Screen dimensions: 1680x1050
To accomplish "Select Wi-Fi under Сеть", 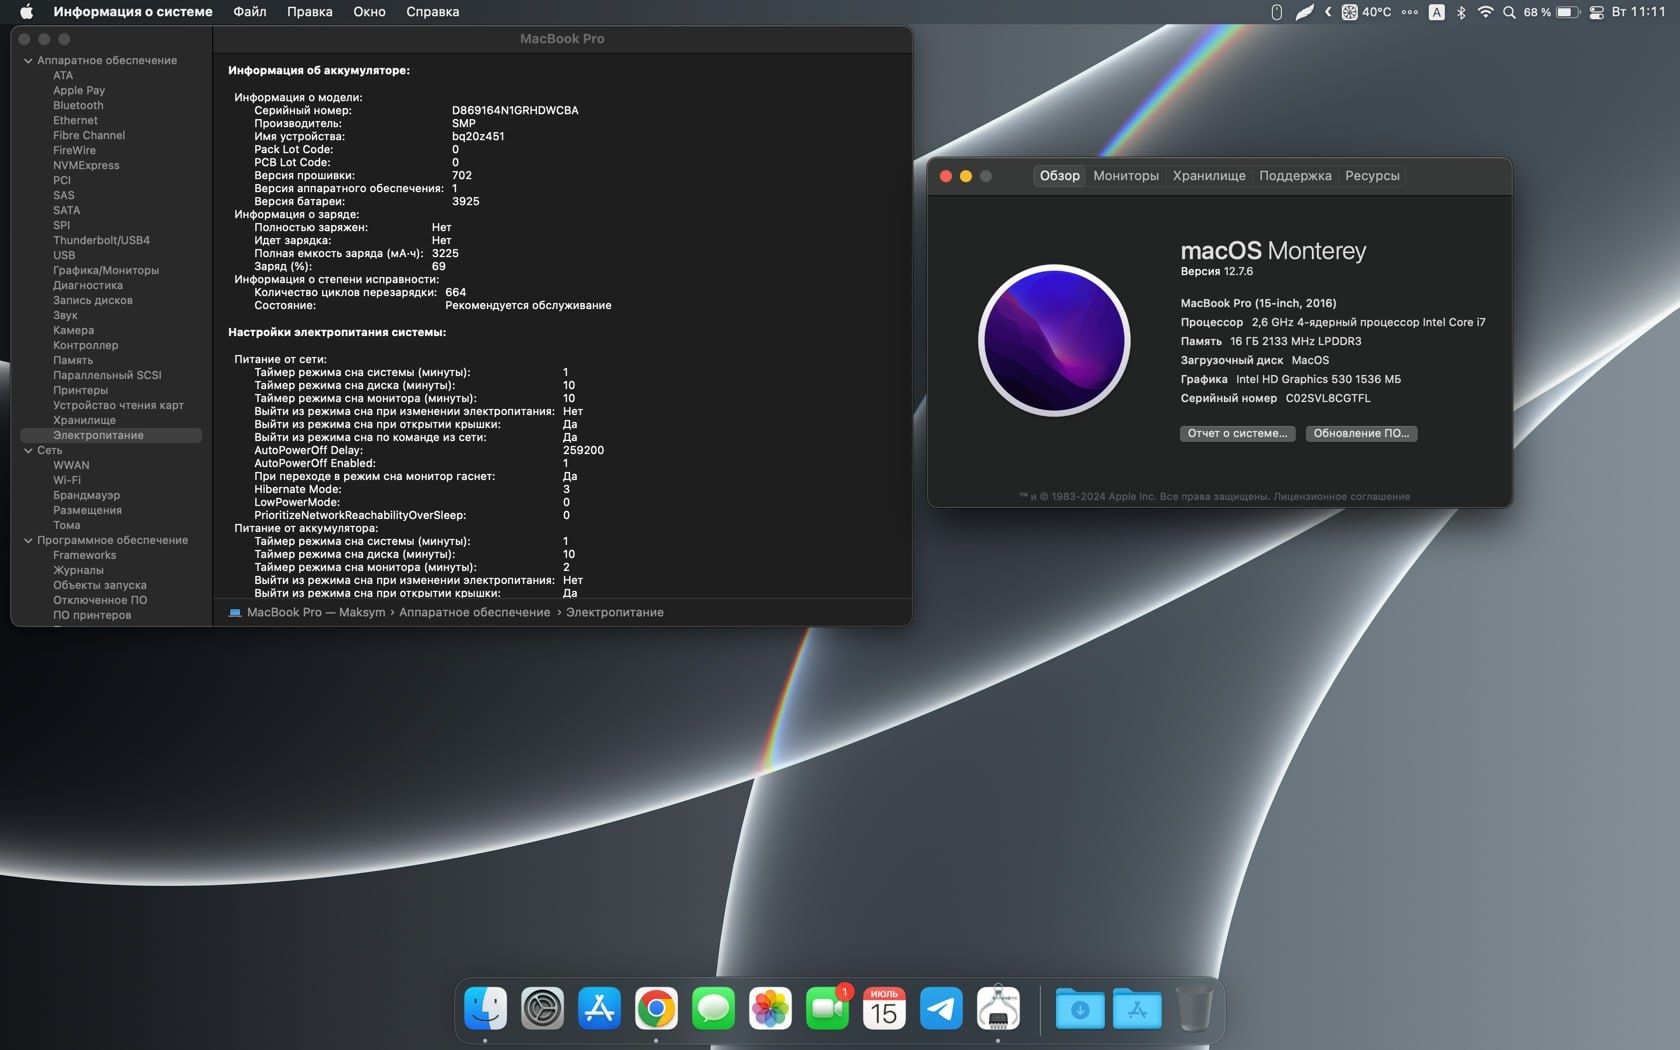I will click(67, 480).
